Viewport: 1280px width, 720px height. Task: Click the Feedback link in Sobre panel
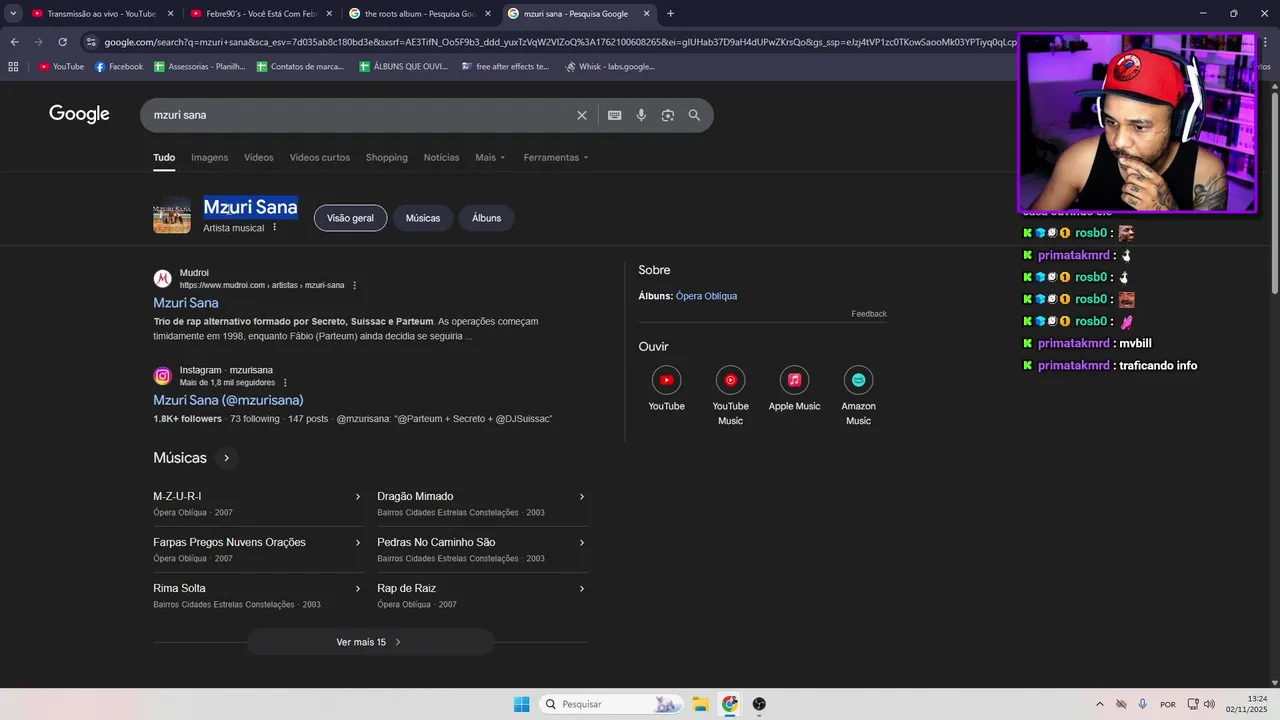point(869,314)
